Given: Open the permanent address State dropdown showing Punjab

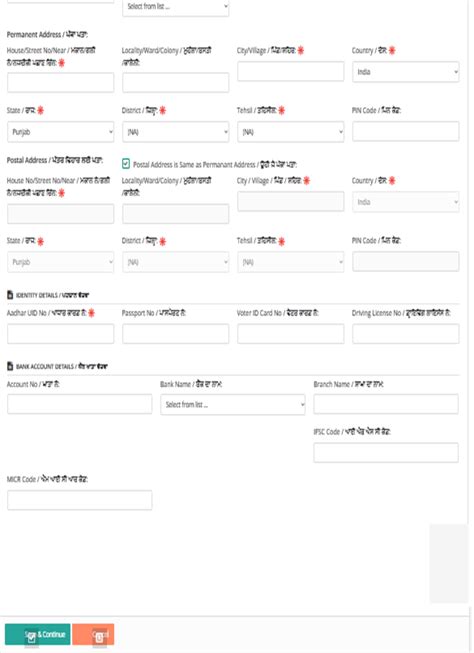Looking at the screenshot, I should point(60,132).
